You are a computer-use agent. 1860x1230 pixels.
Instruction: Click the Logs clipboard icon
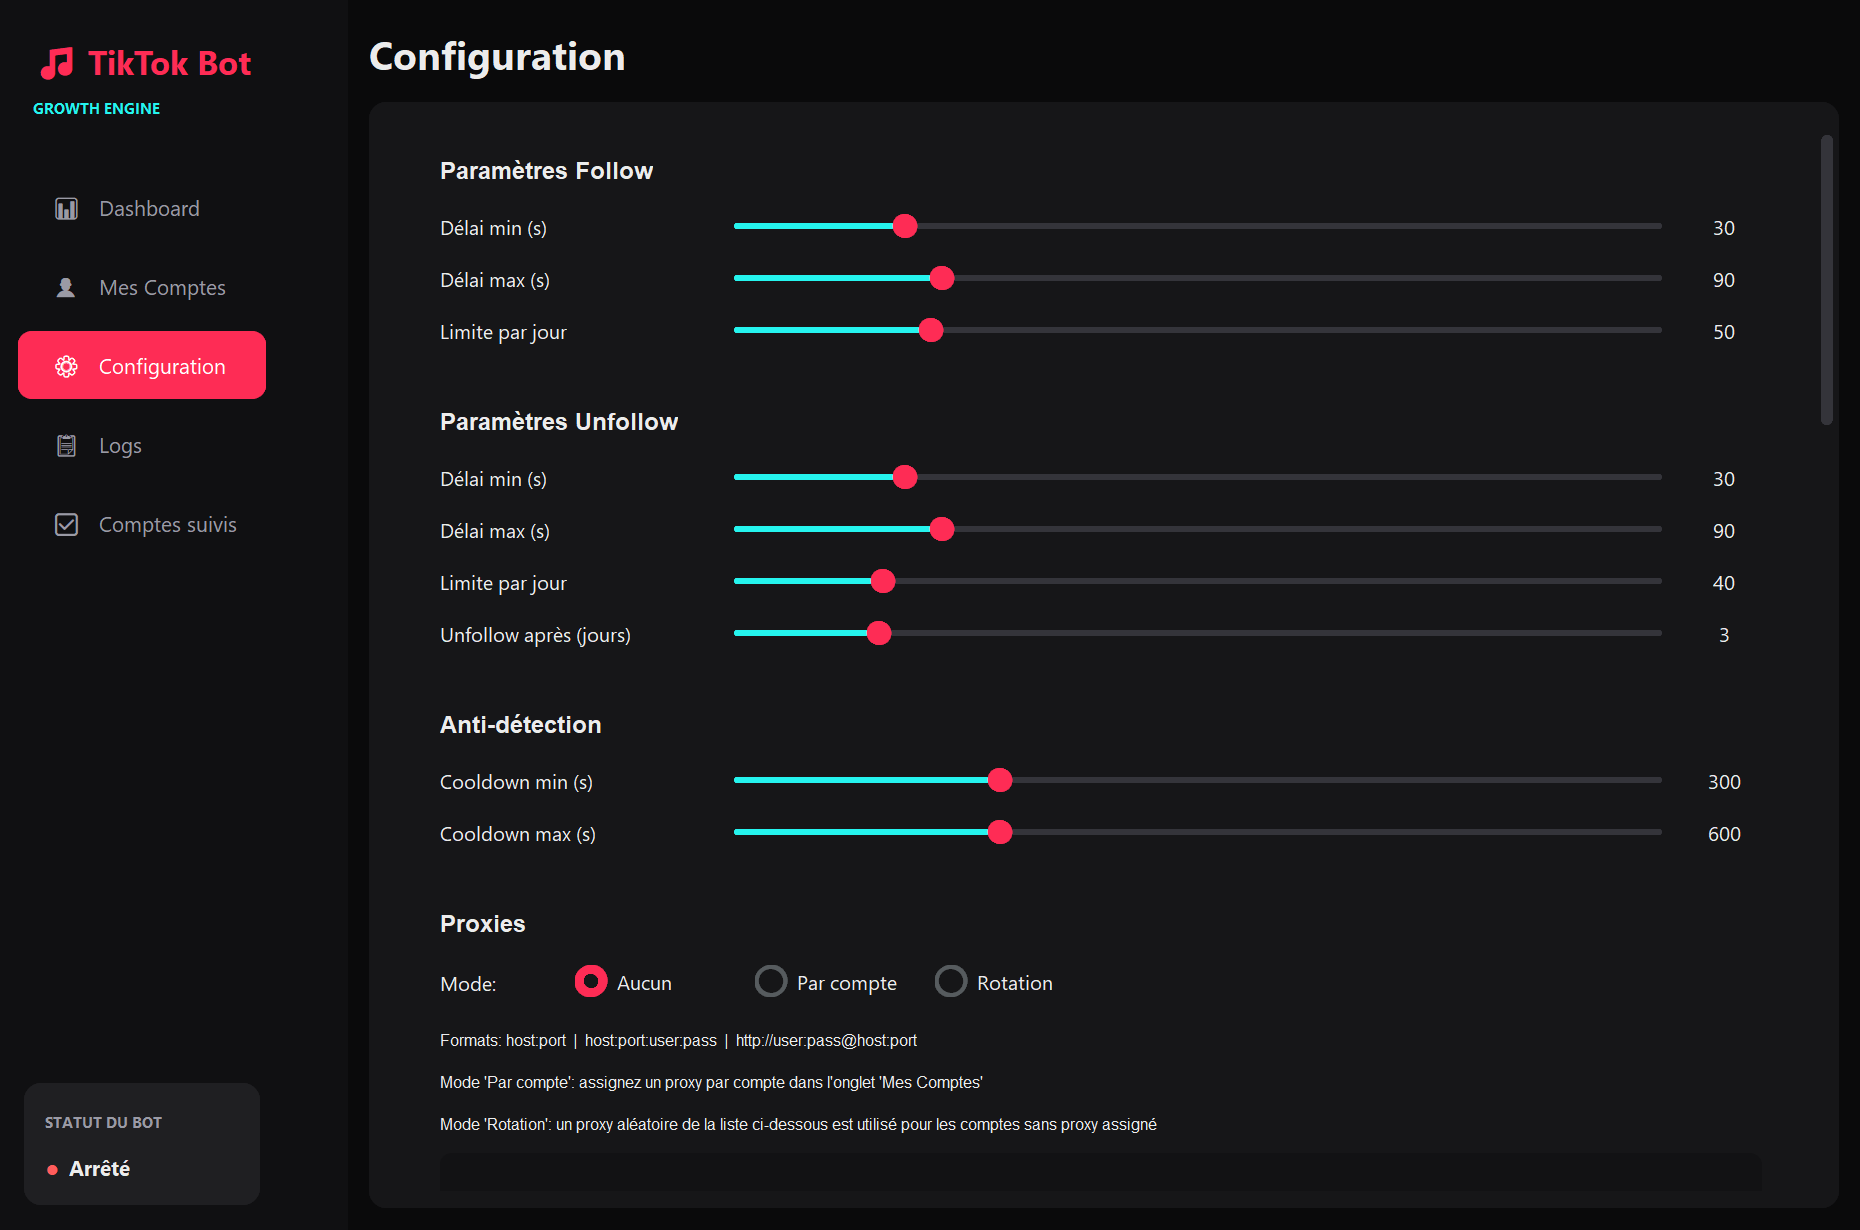(x=66, y=446)
